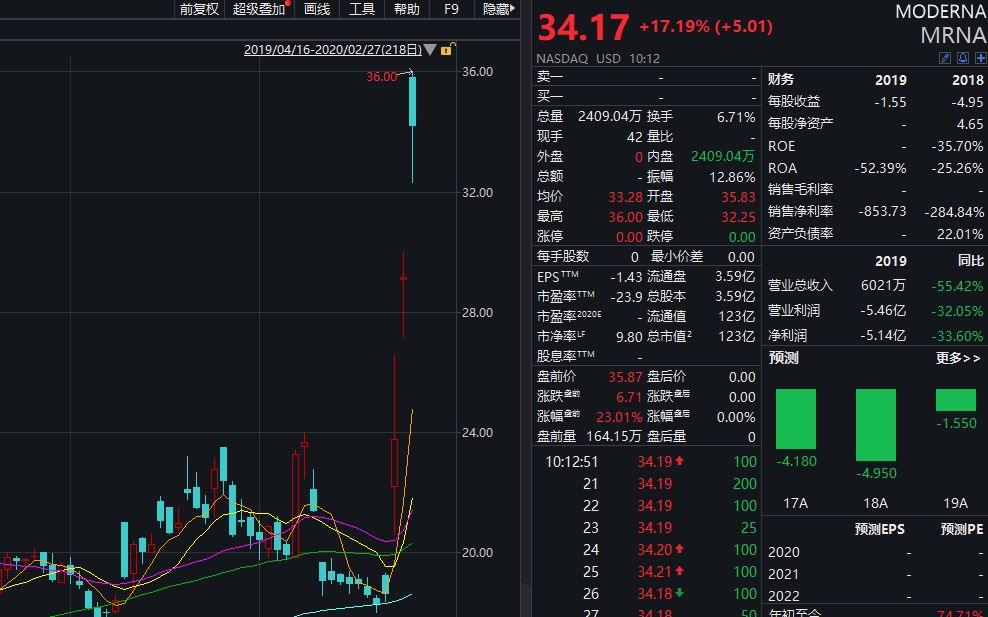Click the 换手 6.71% turnover value

pos(735,117)
